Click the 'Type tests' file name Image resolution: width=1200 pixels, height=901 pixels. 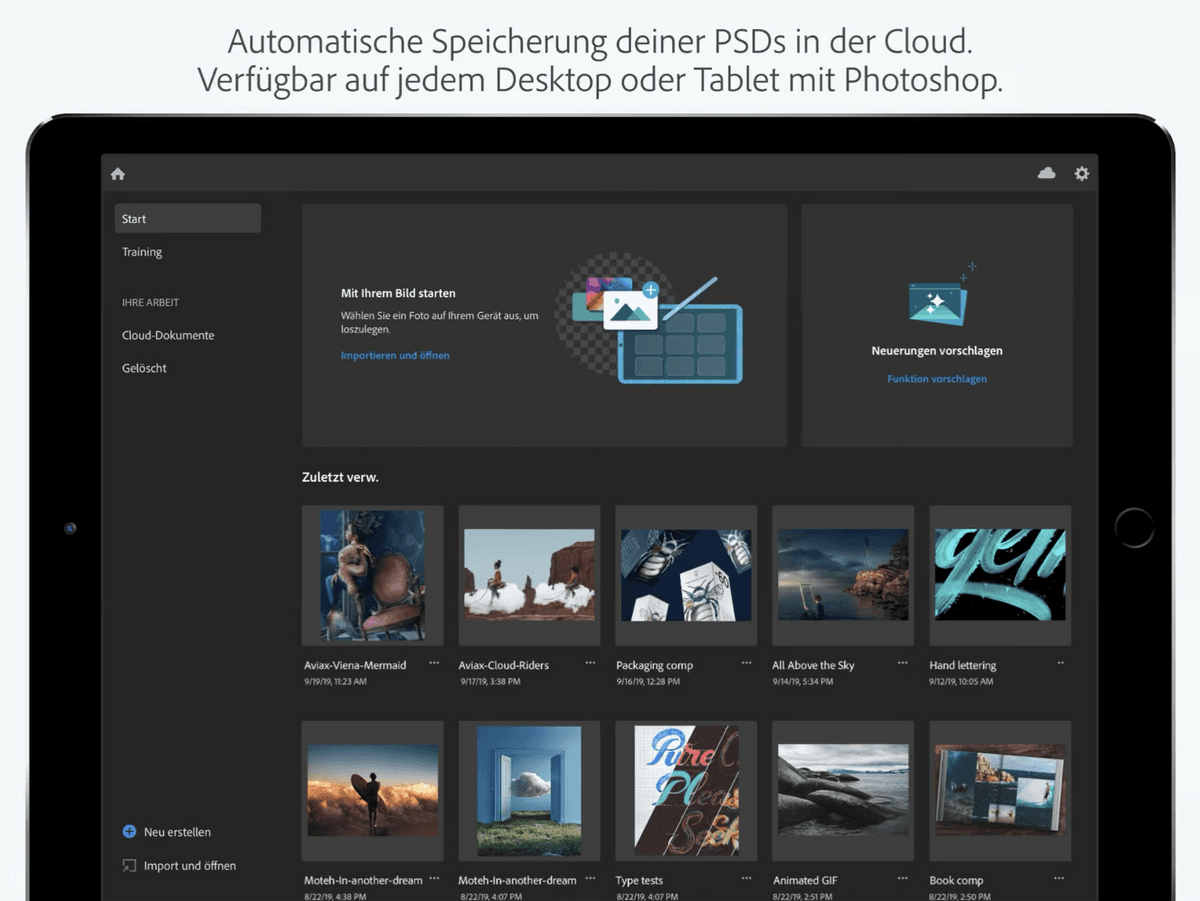pos(639,881)
